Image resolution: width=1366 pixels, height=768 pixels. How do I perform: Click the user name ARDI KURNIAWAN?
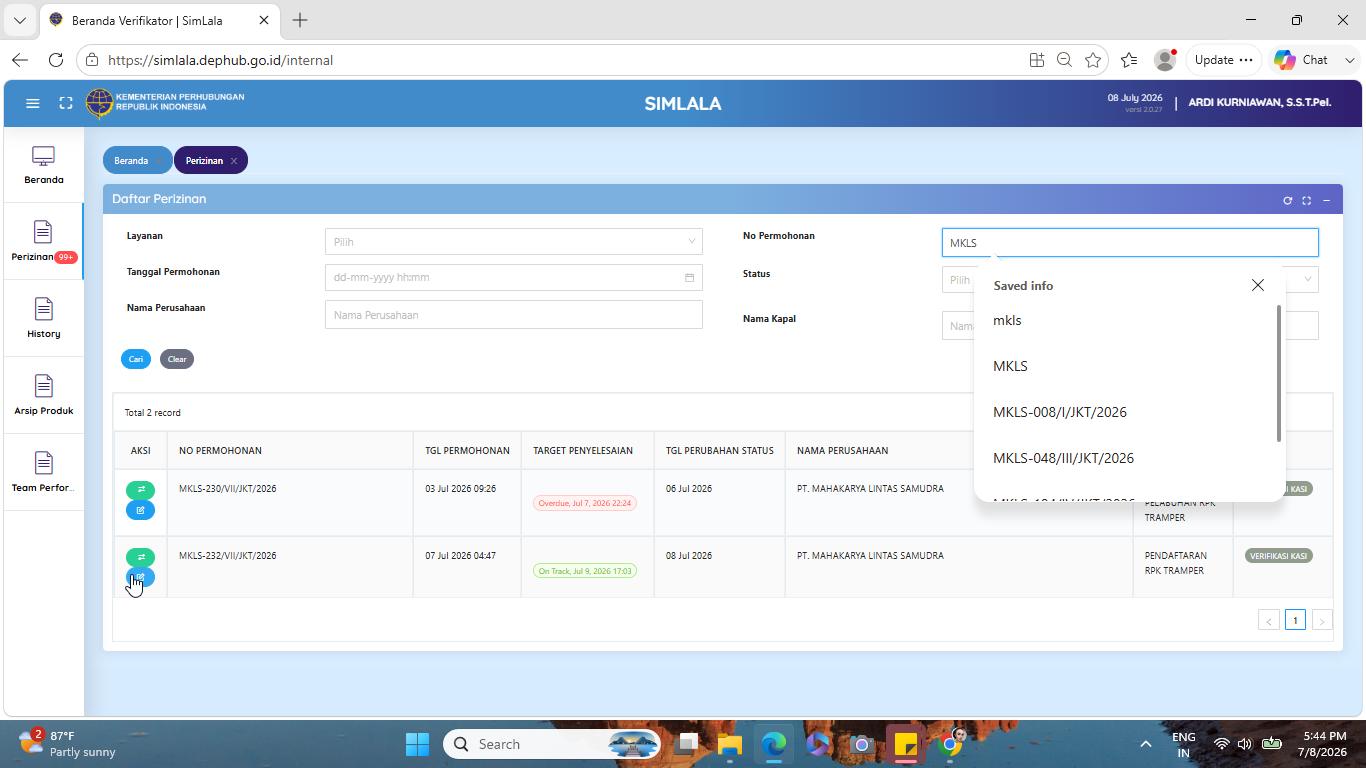[1260, 102]
